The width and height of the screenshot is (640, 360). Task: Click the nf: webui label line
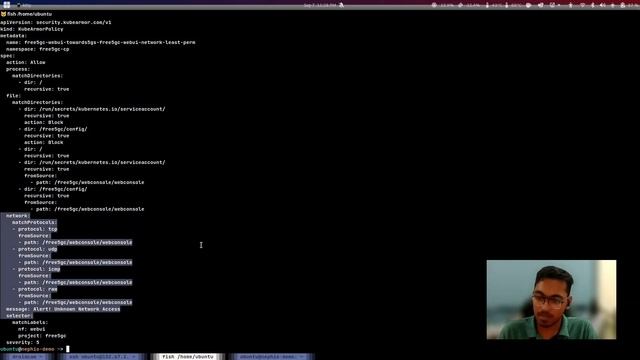(x=31, y=329)
